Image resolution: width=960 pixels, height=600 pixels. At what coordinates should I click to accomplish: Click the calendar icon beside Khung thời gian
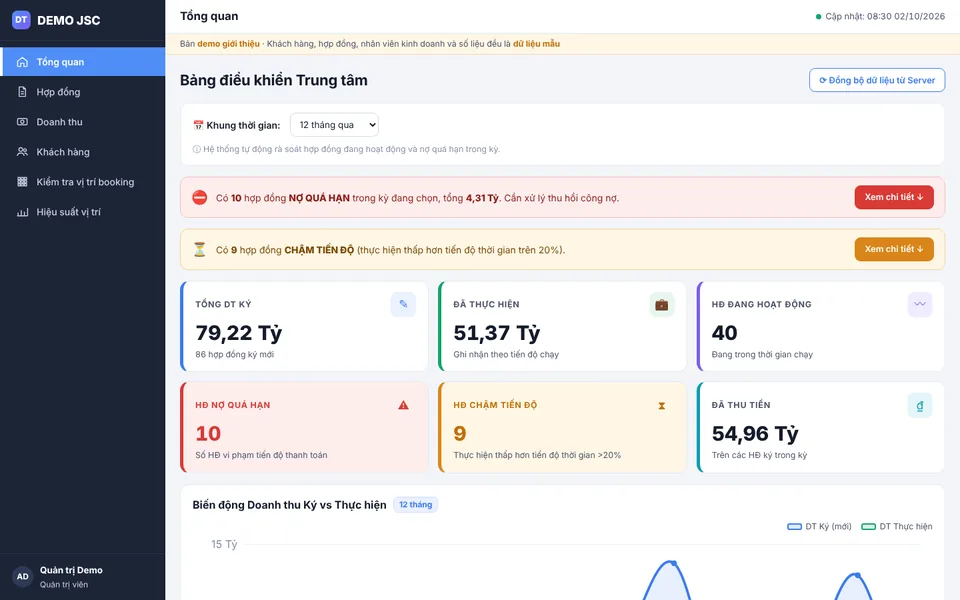[198, 125]
